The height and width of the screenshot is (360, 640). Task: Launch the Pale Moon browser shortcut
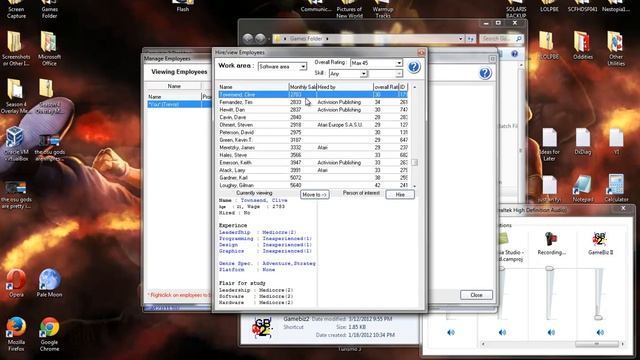click(x=49, y=282)
